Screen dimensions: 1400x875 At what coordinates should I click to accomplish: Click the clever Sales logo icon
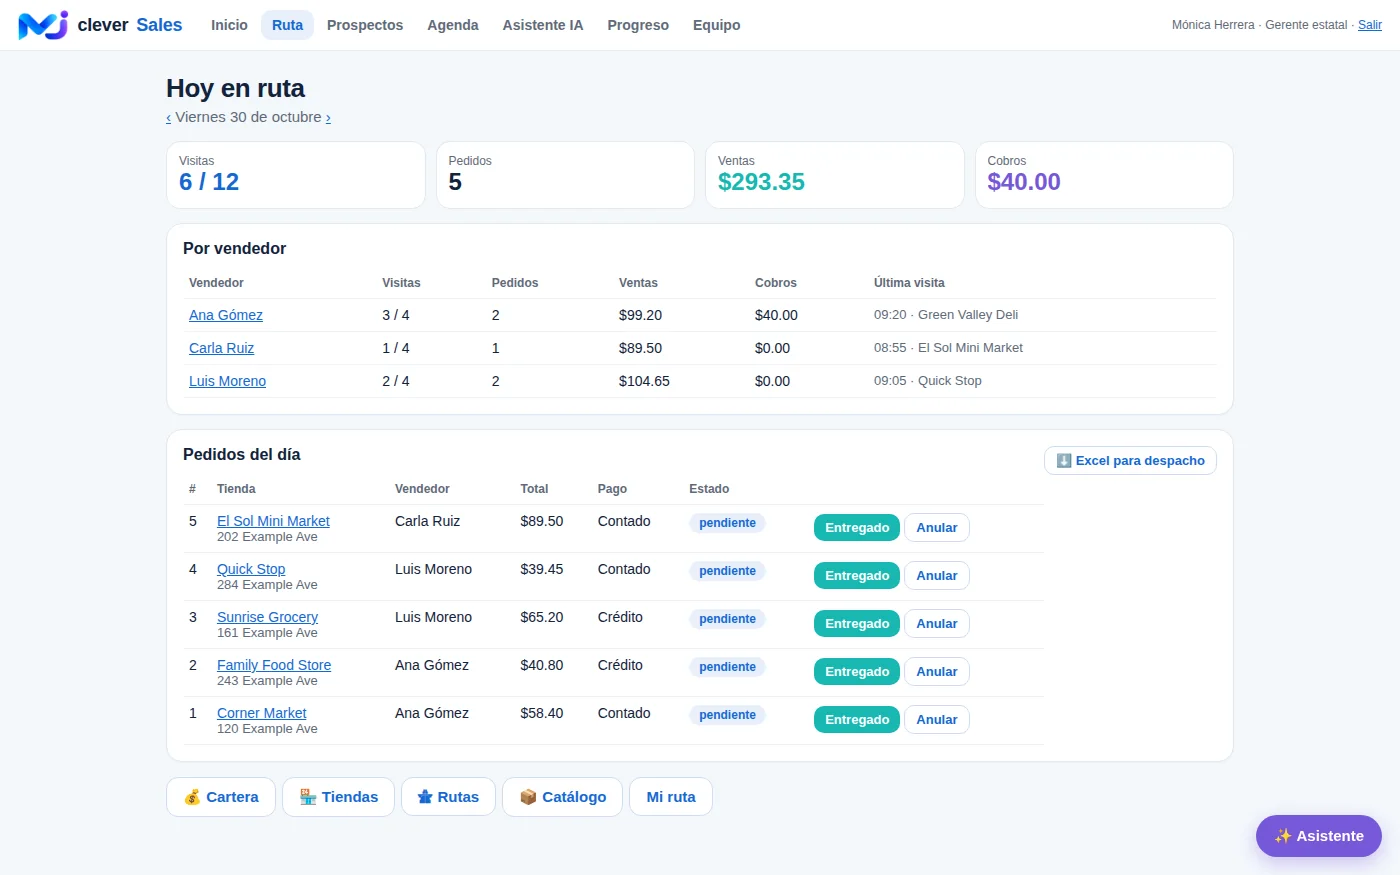(x=43, y=25)
